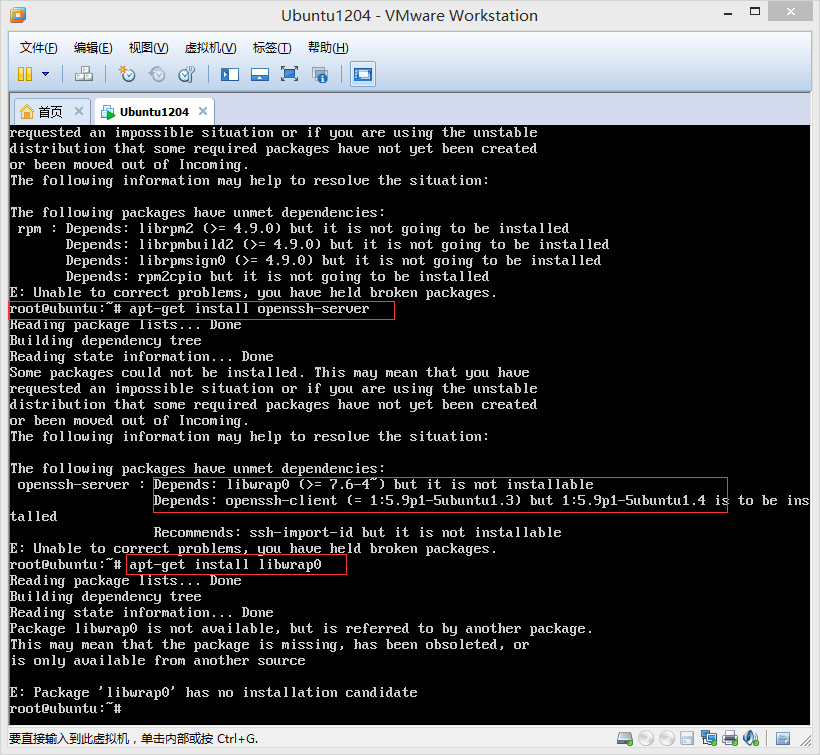Click the message log icon in status bar
This screenshot has width=820, height=755.
tap(783, 738)
